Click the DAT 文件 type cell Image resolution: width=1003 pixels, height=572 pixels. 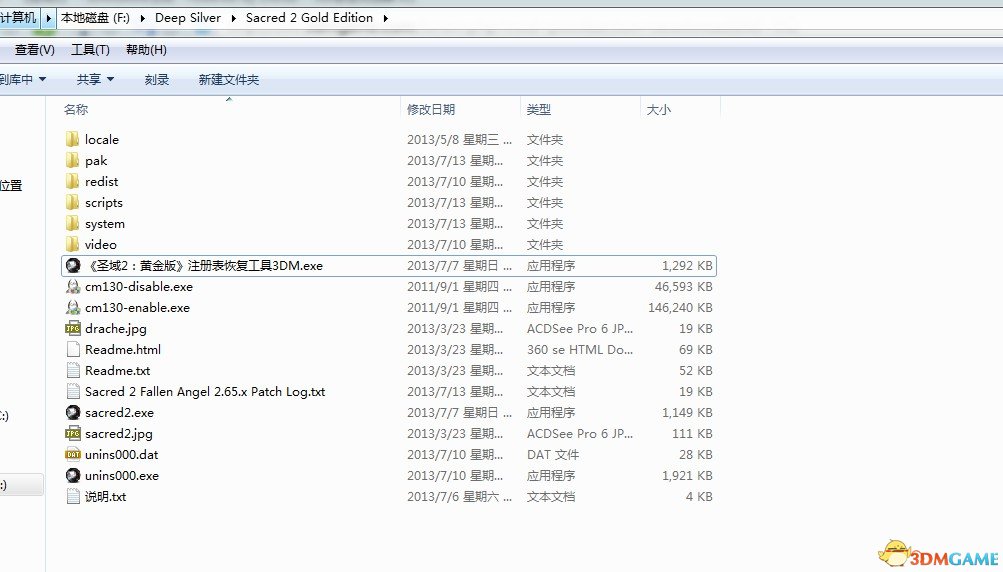tap(553, 455)
